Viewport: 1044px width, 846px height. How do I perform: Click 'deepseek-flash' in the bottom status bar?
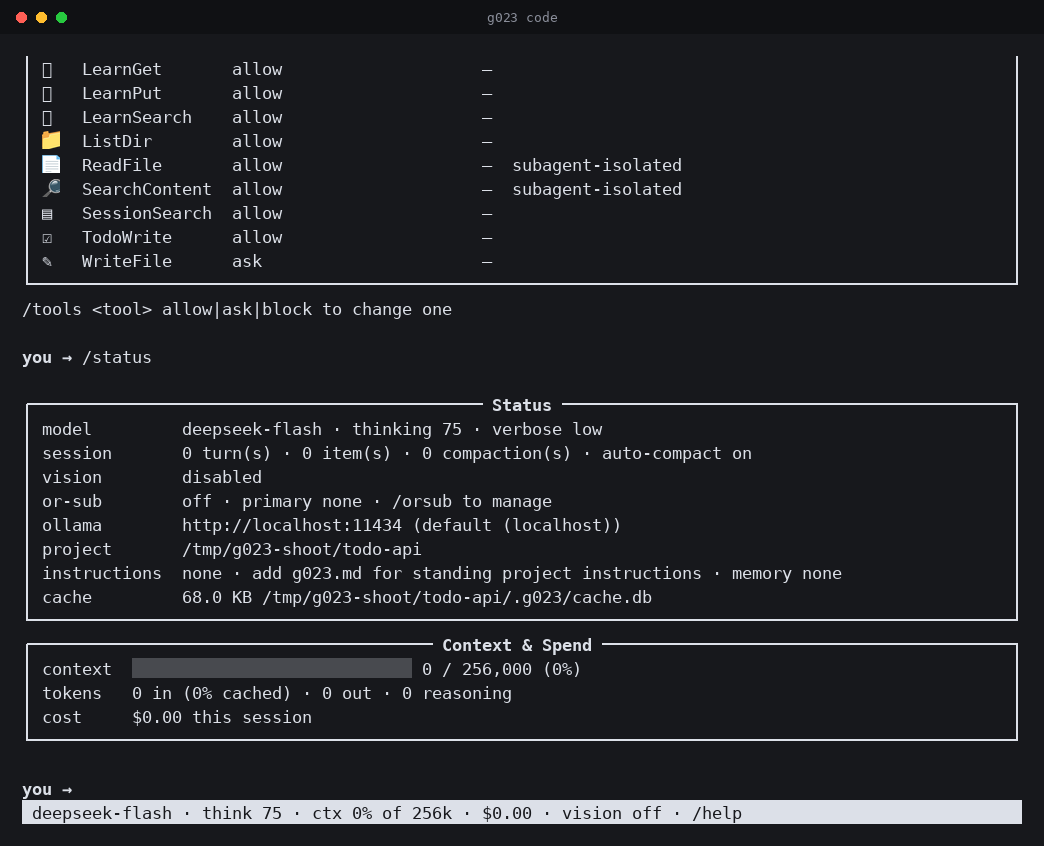tap(102, 813)
